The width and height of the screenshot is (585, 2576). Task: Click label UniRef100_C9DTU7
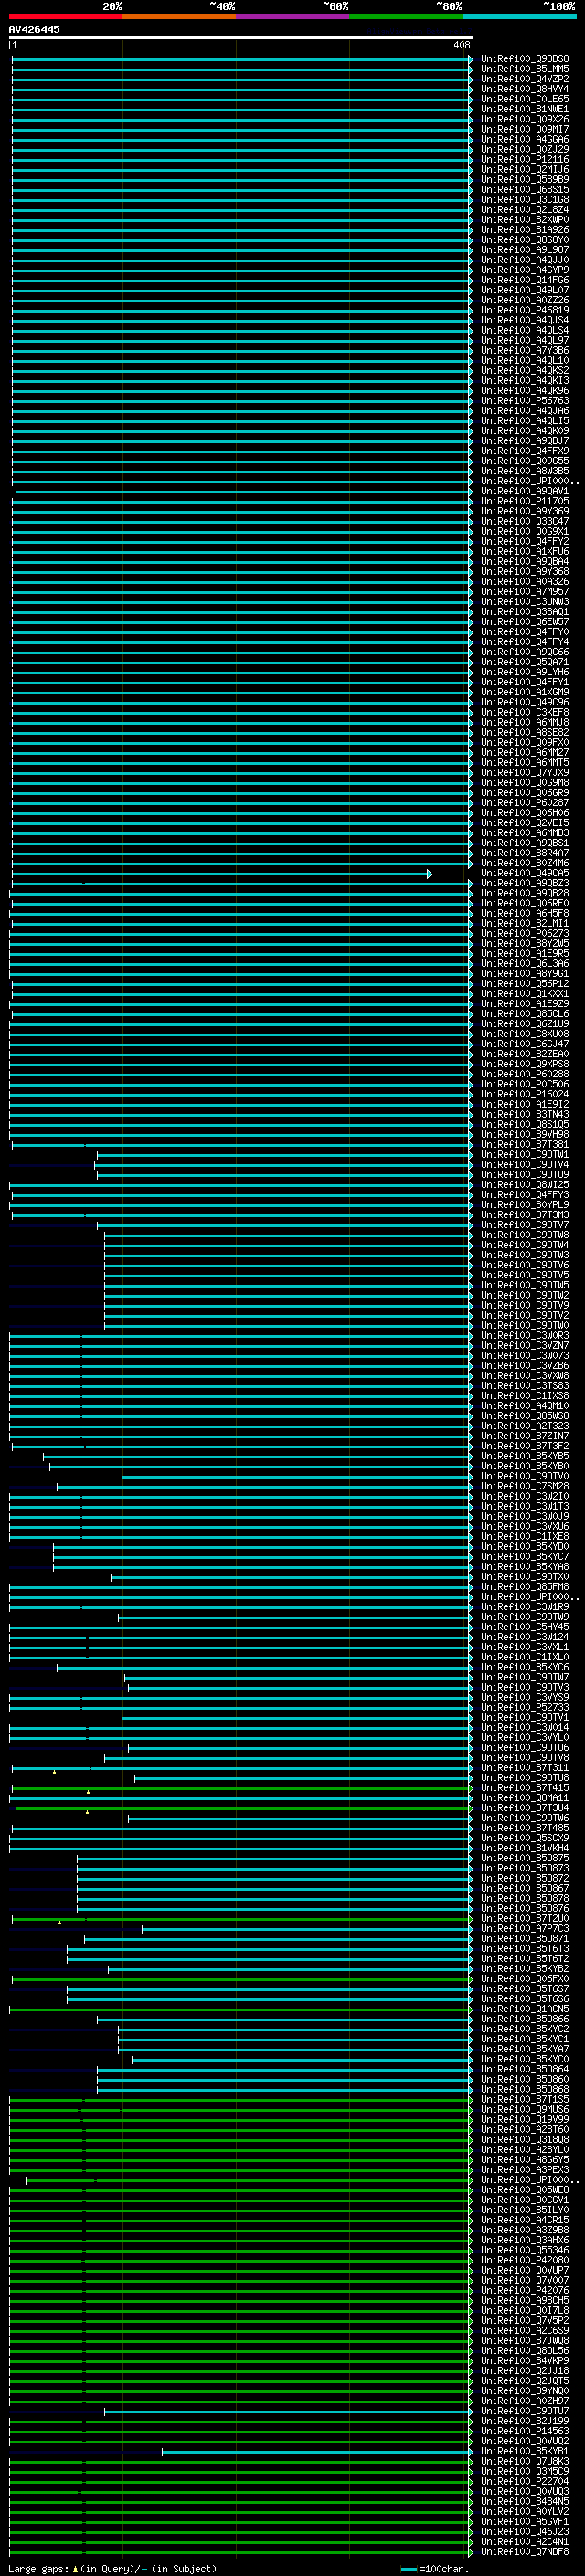coord(525,2411)
